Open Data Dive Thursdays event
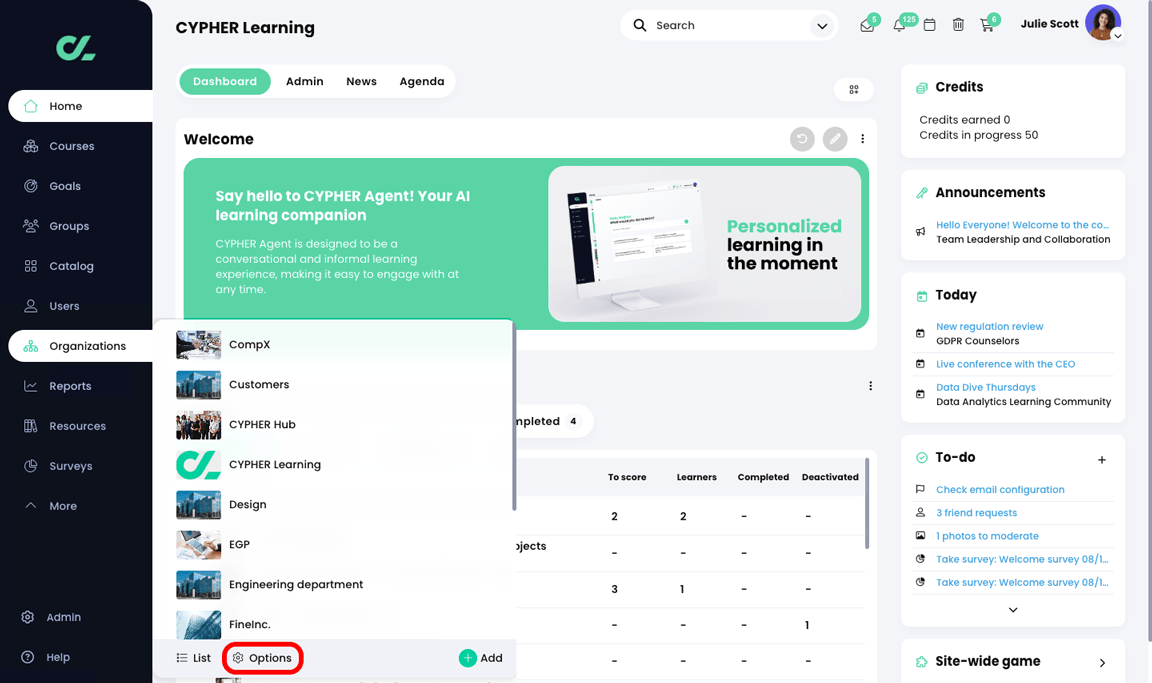 tap(985, 387)
